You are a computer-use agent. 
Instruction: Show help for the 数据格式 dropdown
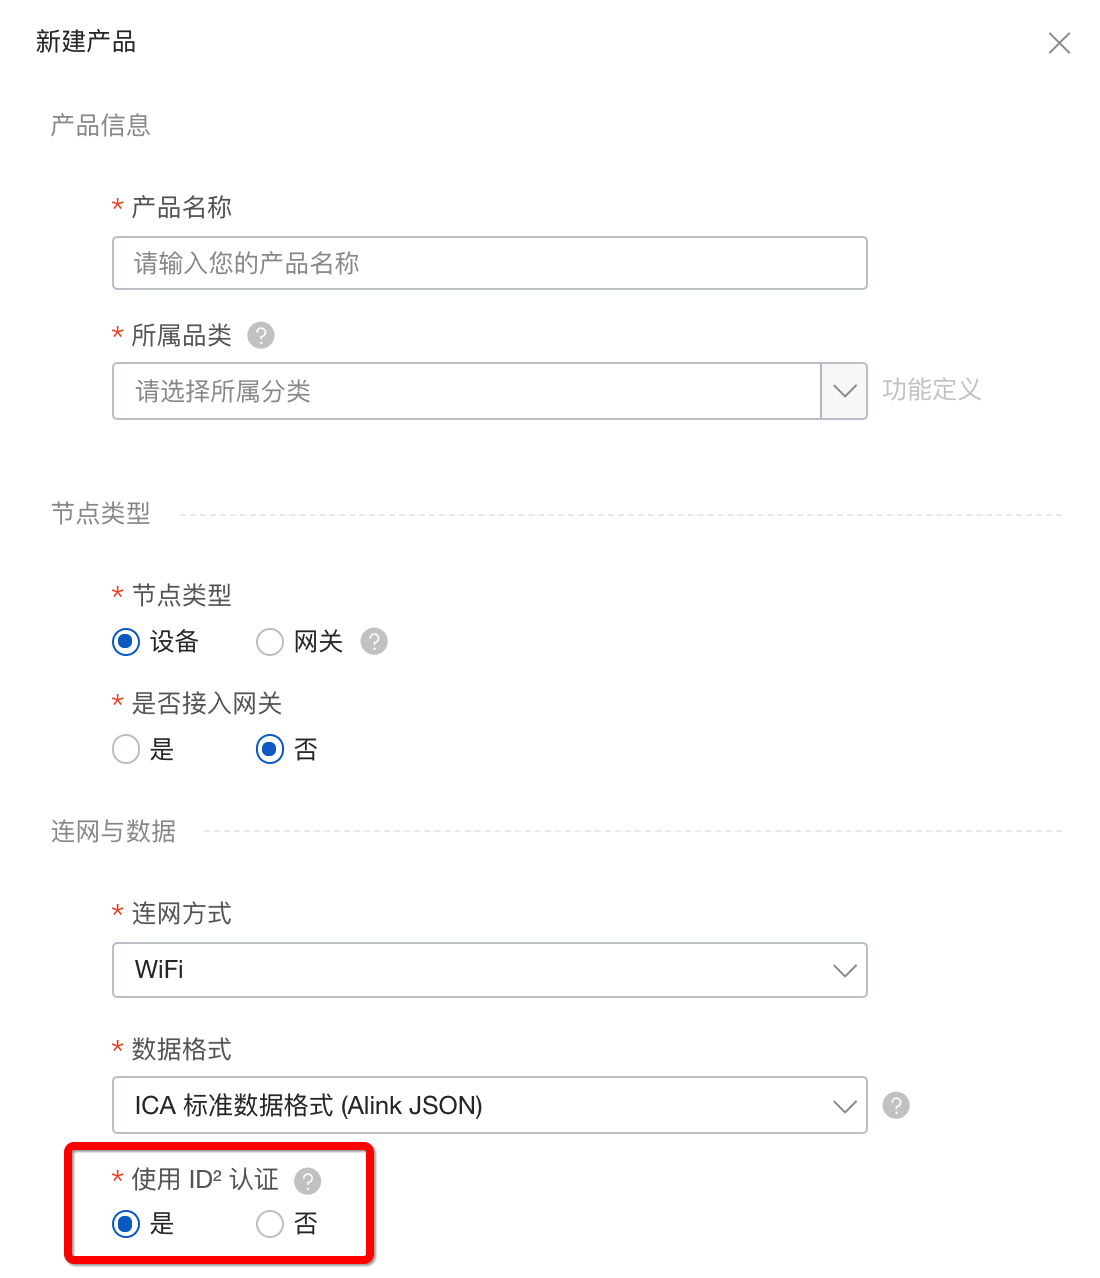(896, 1105)
